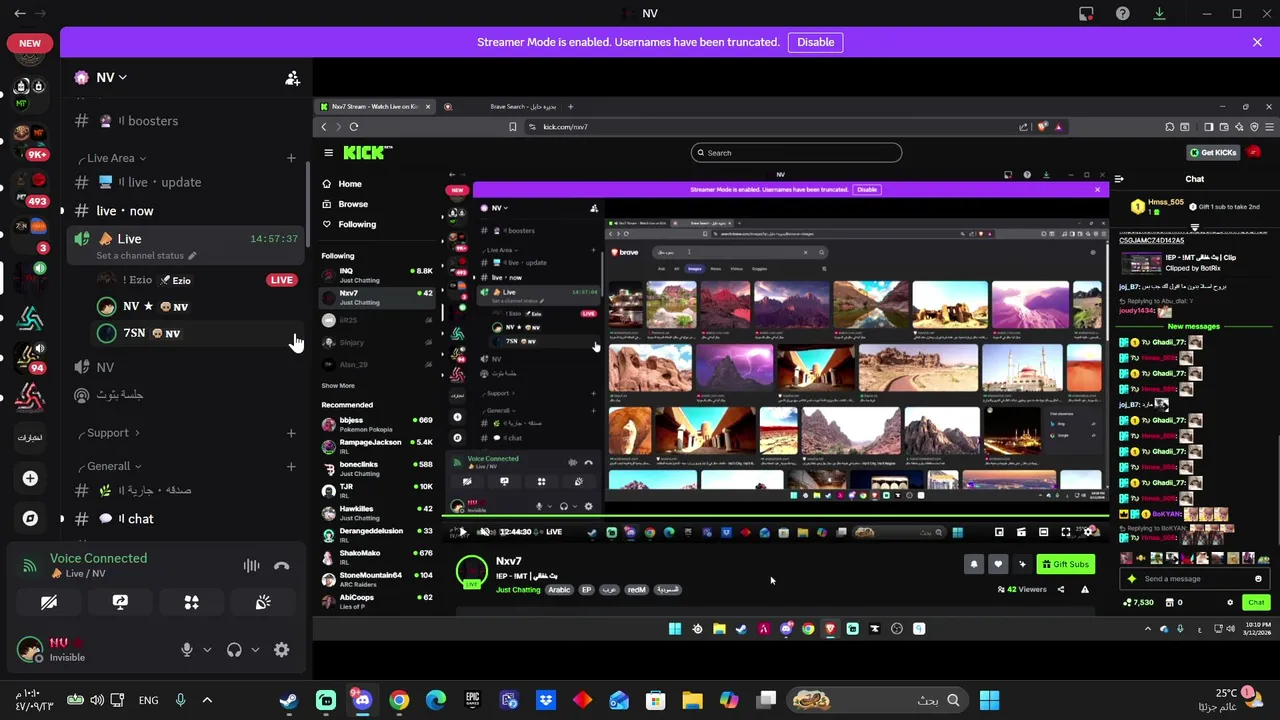Click the share your screen button

[120, 602]
